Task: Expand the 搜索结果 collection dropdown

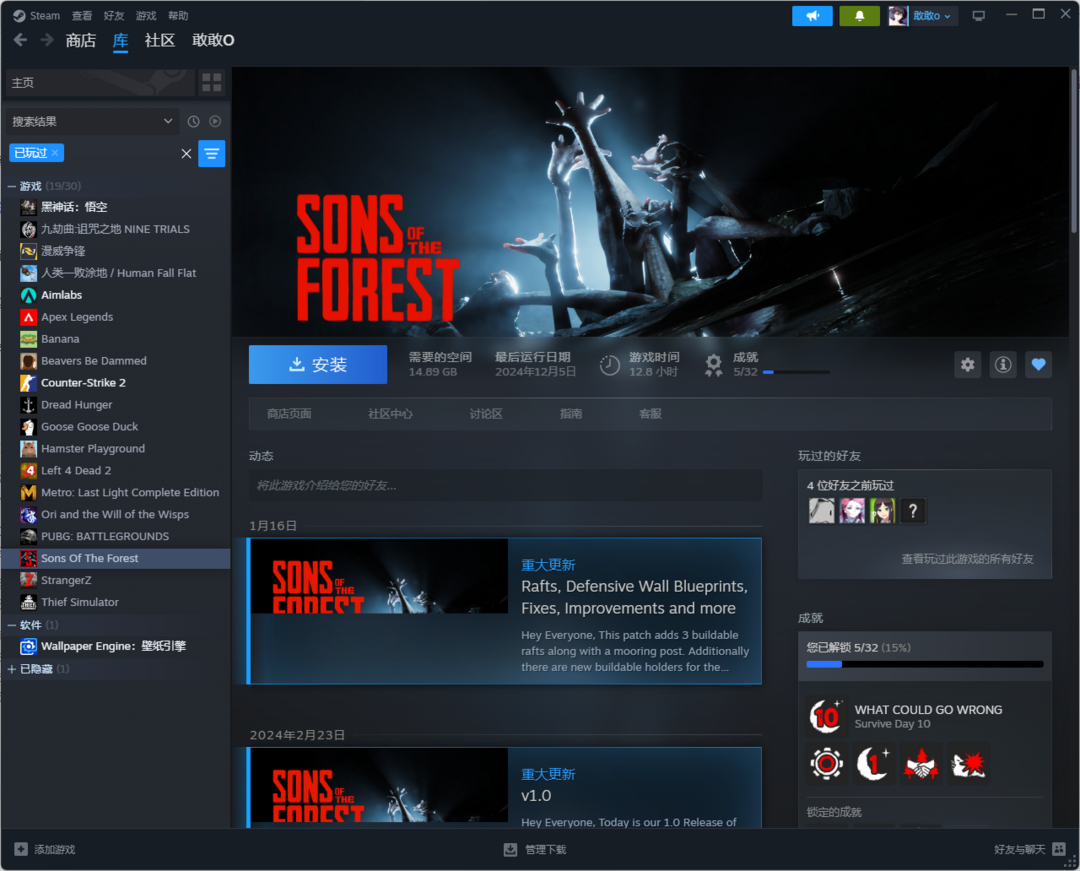Action: point(92,121)
